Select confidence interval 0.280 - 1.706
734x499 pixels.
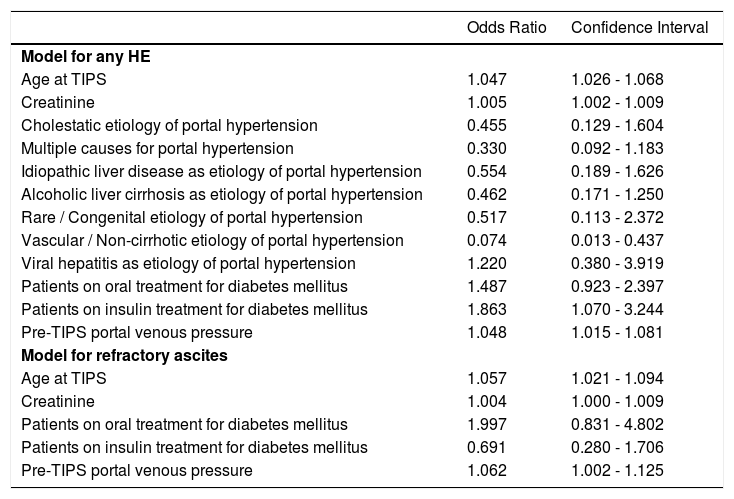point(617,447)
